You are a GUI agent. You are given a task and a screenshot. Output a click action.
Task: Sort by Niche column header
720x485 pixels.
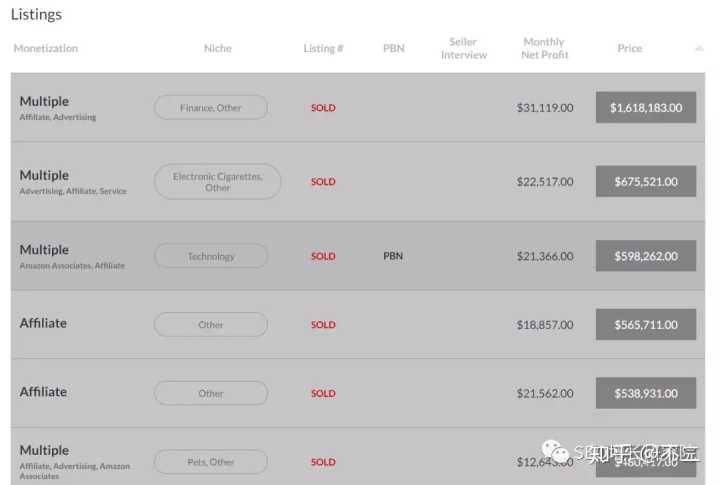point(218,48)
